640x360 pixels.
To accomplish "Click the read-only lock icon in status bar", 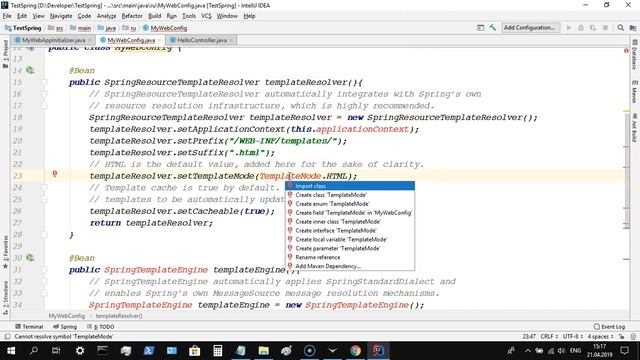I will pyautogui.click(x=621, y=337).
